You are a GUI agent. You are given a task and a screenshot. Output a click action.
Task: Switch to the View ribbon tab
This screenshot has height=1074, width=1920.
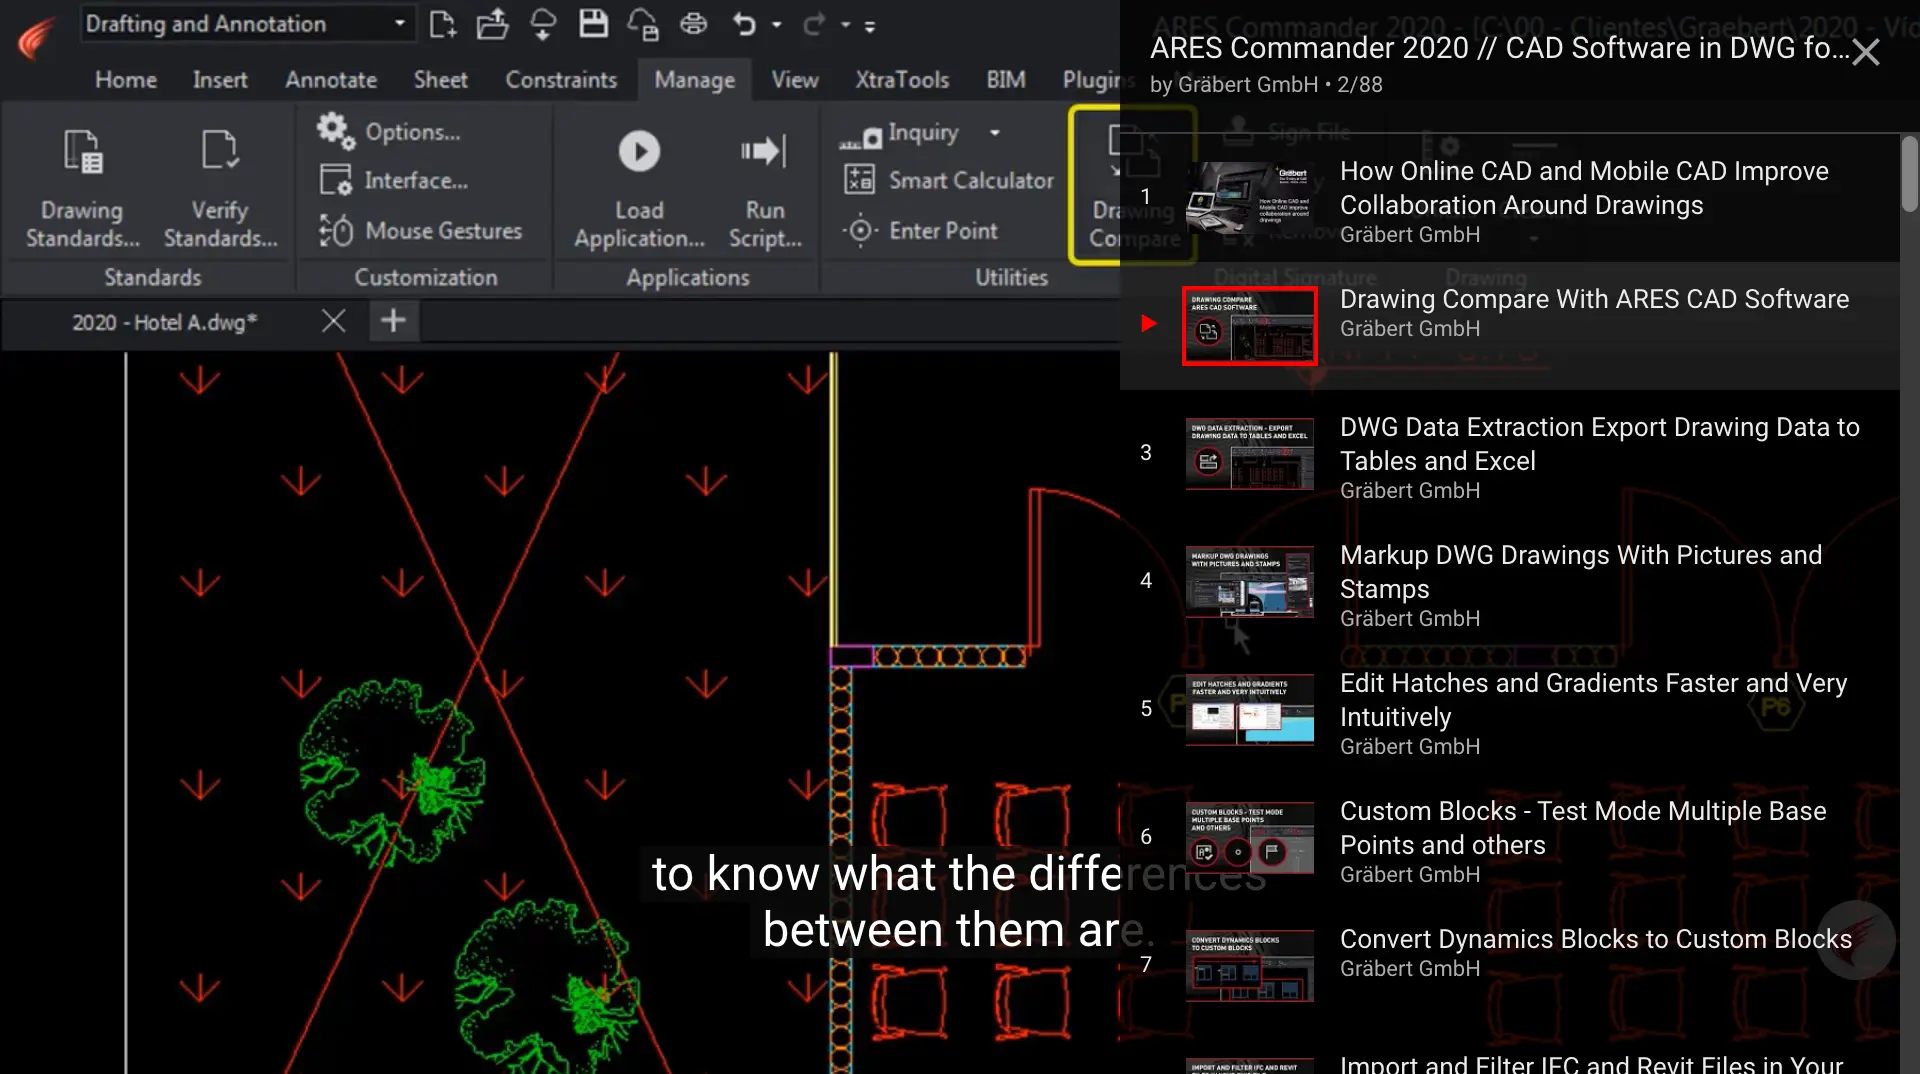[795, 79]
